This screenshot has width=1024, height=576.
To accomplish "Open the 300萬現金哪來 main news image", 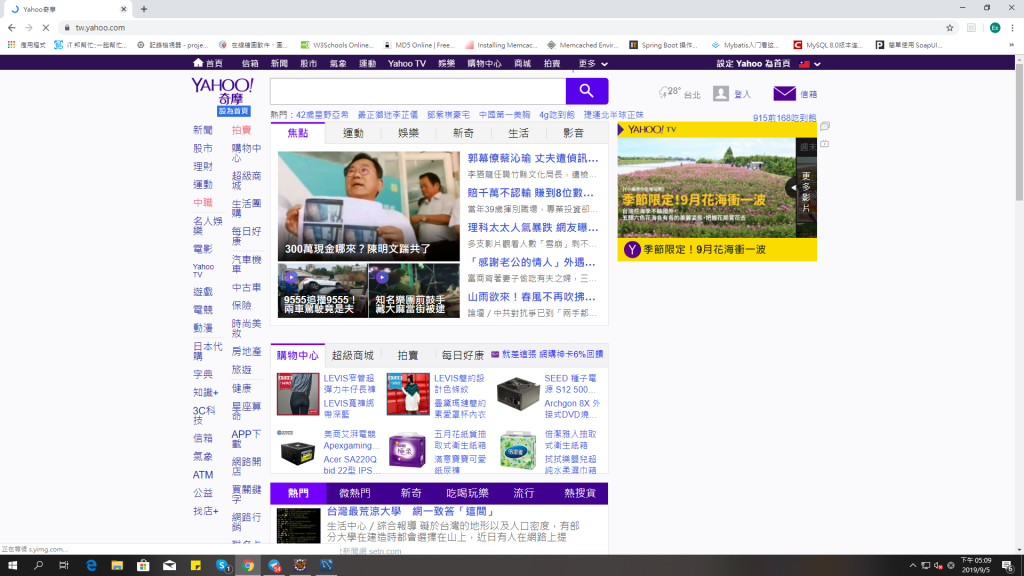I will click(x=369, y=206).
